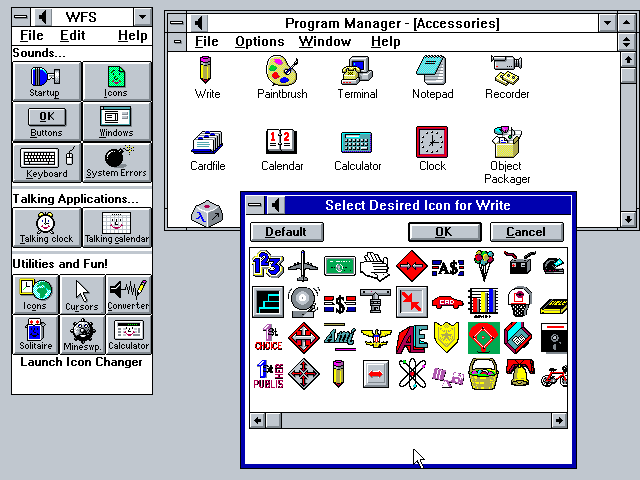Open the Terminal program icon
The height and width of the screenshot is (480, 640).
pyautogui.click(x=357, y=70)
